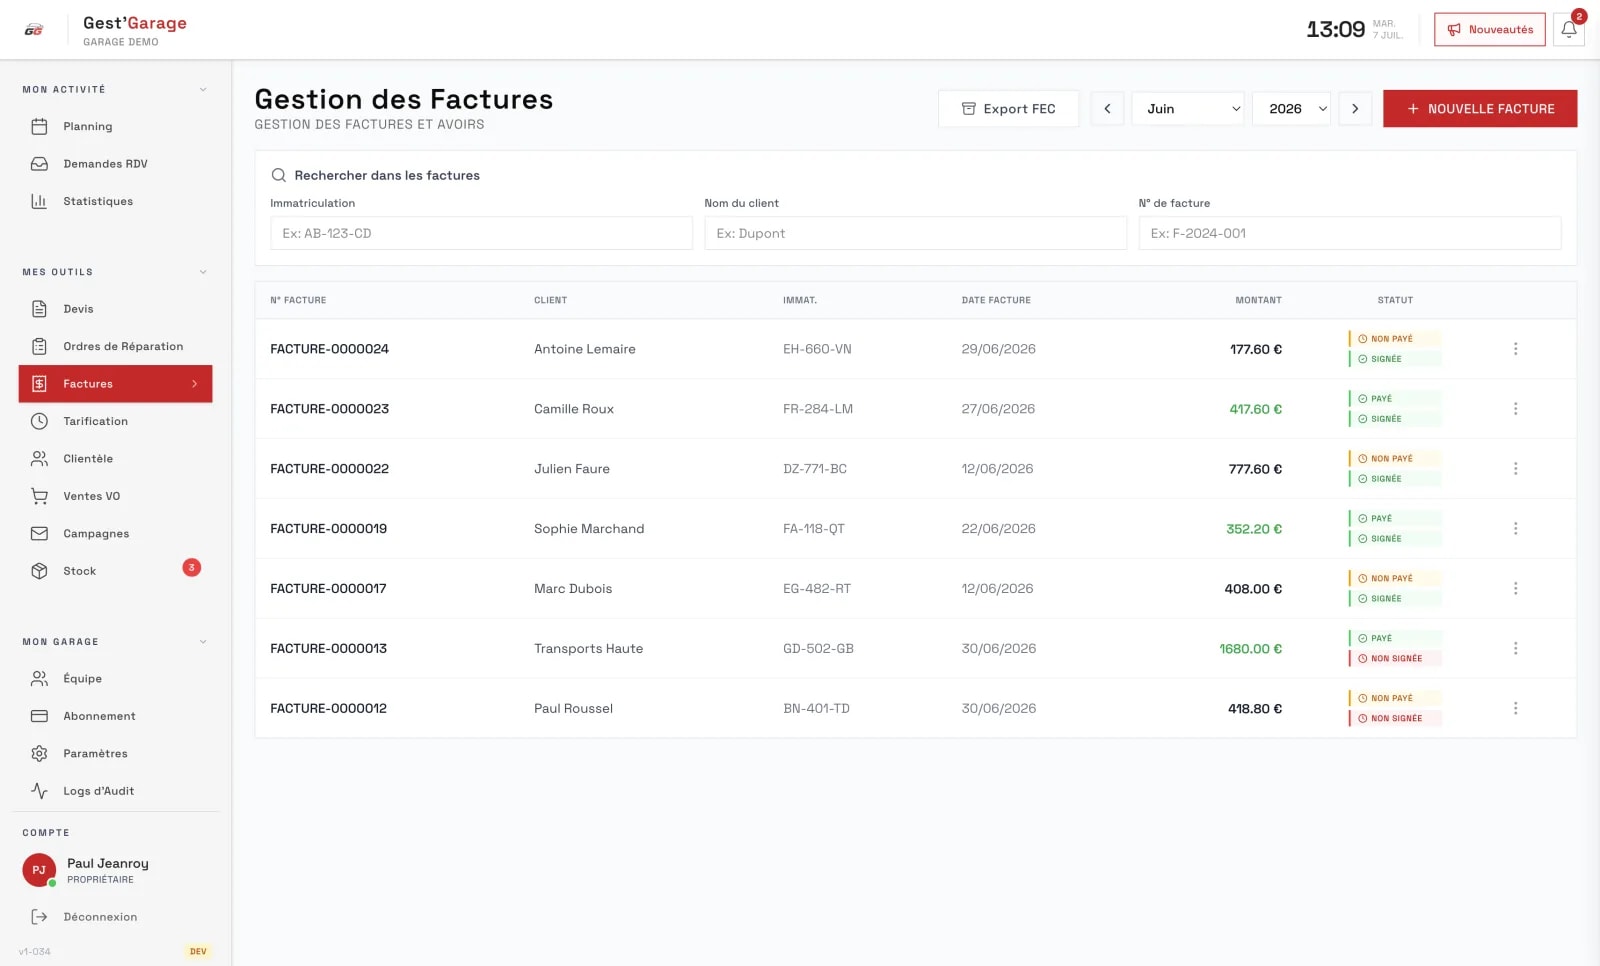1600x966 pixels.
Task: Collapse the Mon Activité section
Action: coord(203,90)
